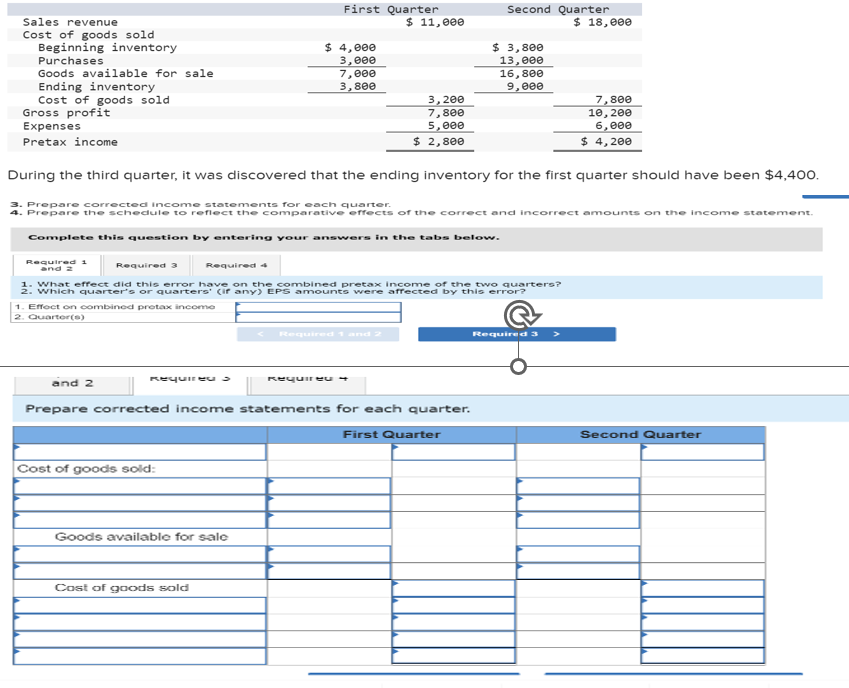
Task: Click the Required 3 navigation button
Action: (x=518, y=334)
